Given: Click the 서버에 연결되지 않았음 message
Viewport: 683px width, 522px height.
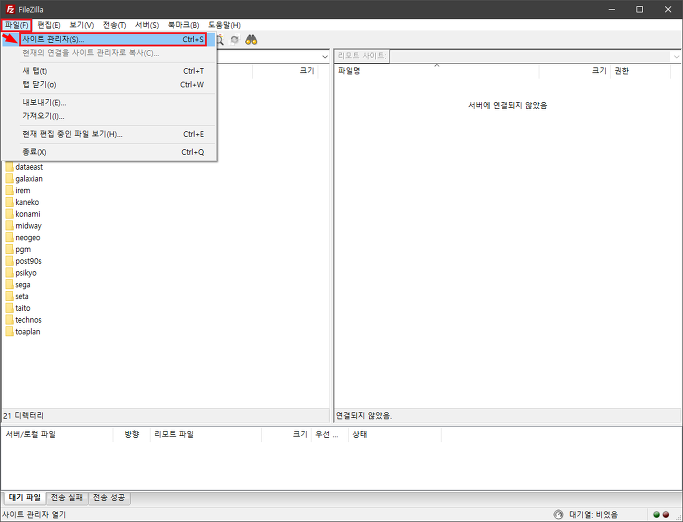Looking at the screenshot, I should (x=507, y=105).
